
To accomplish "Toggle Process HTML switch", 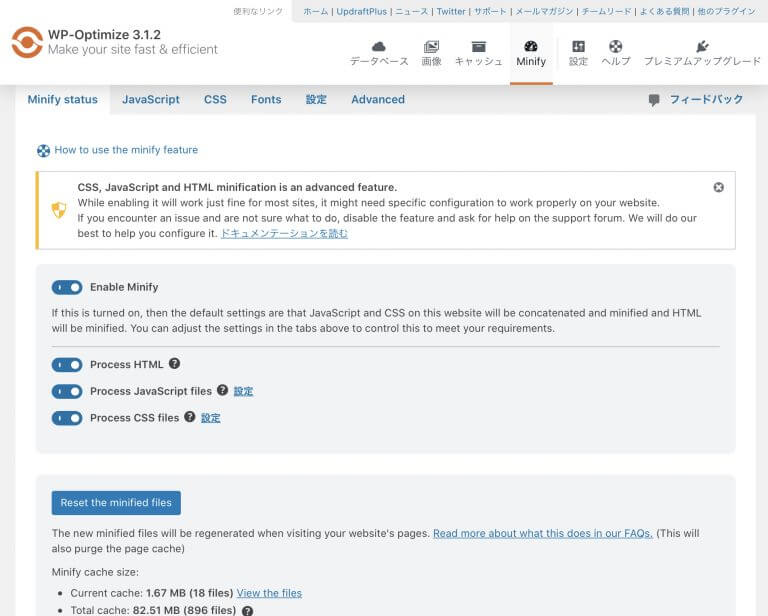I will pos(67,365).
